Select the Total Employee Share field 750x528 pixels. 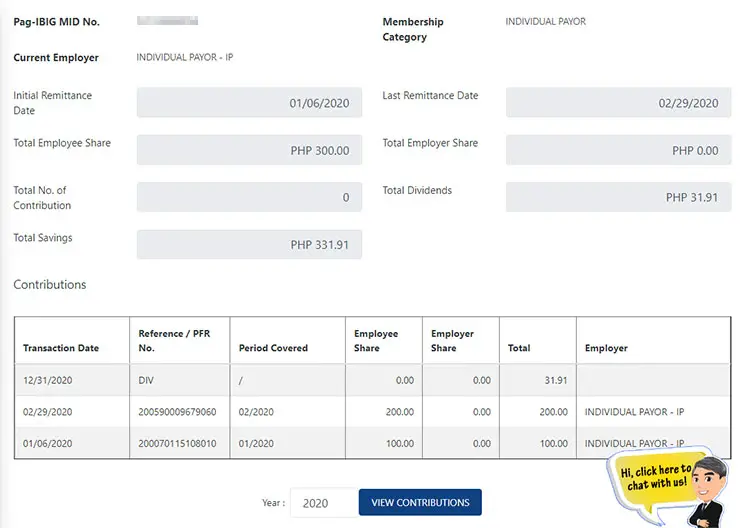[x=249, y=150]
